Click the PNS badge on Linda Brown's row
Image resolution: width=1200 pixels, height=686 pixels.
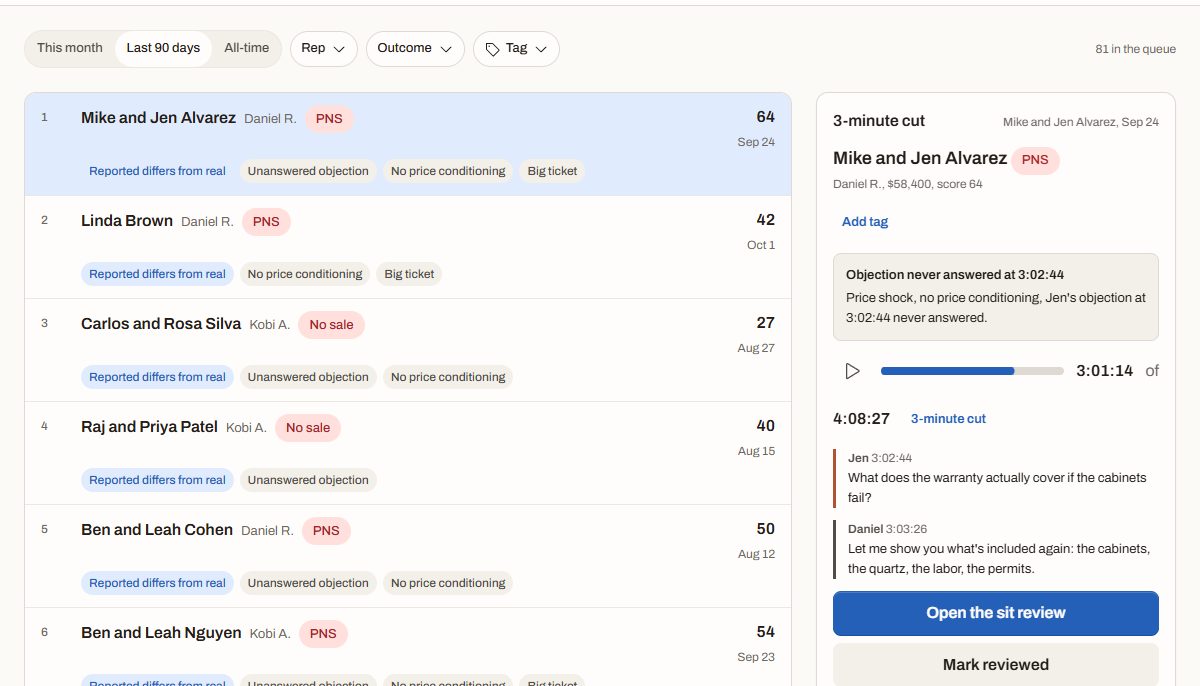coord(266,222)
